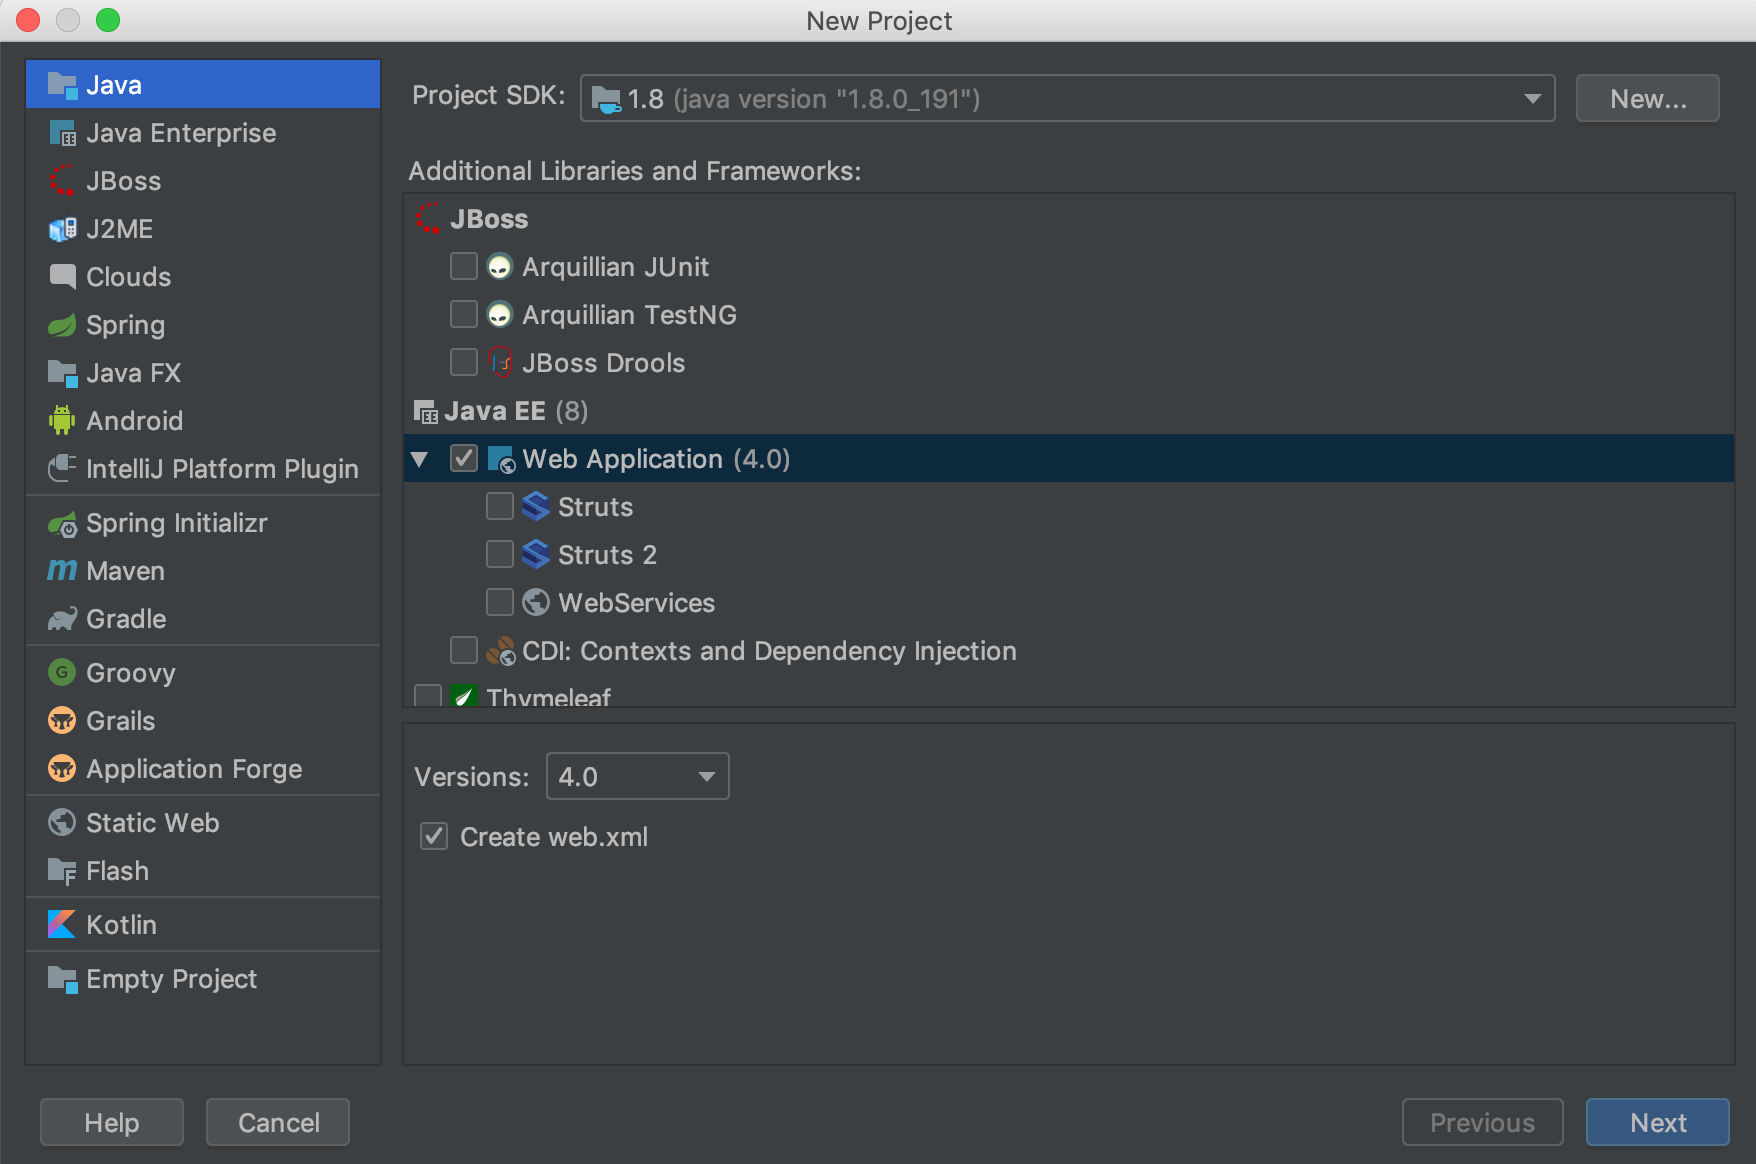This screenshot has width=1756, height=1164.
Task: Click the Kotlin logo icon
Action: pyautogui.click(x=62, y=925)
